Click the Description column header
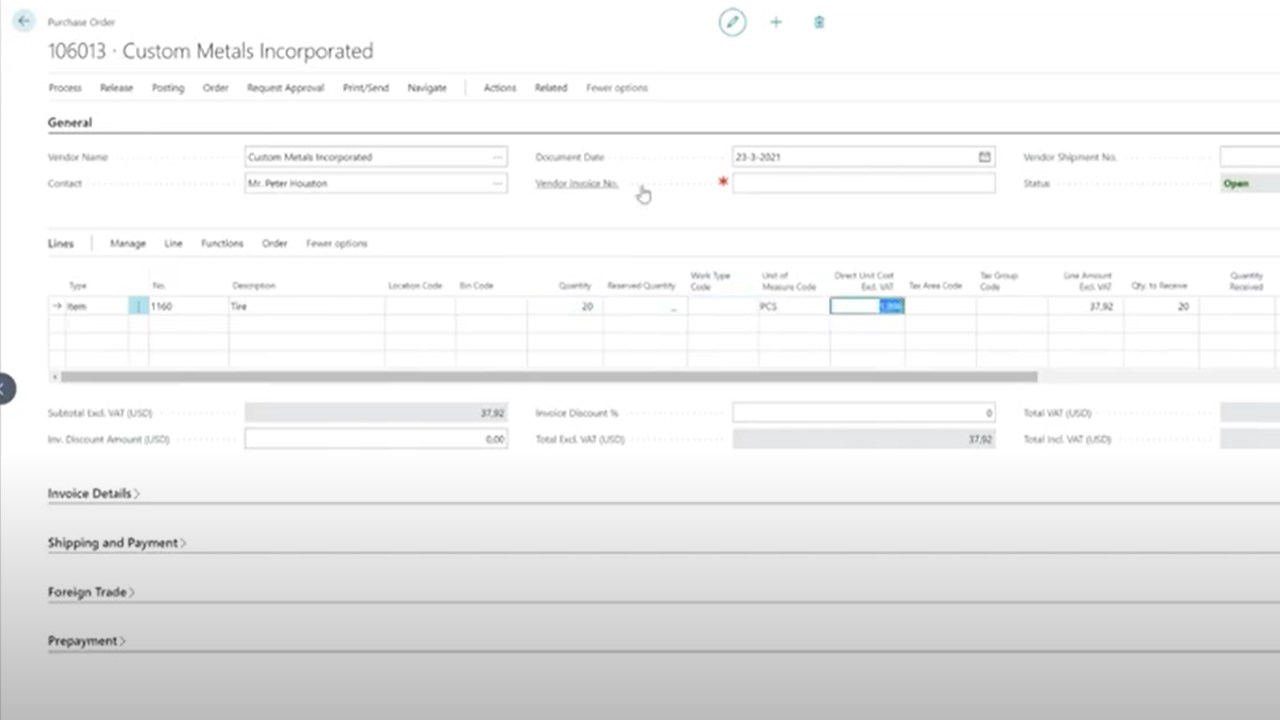1280x720 pixels. 254,286
